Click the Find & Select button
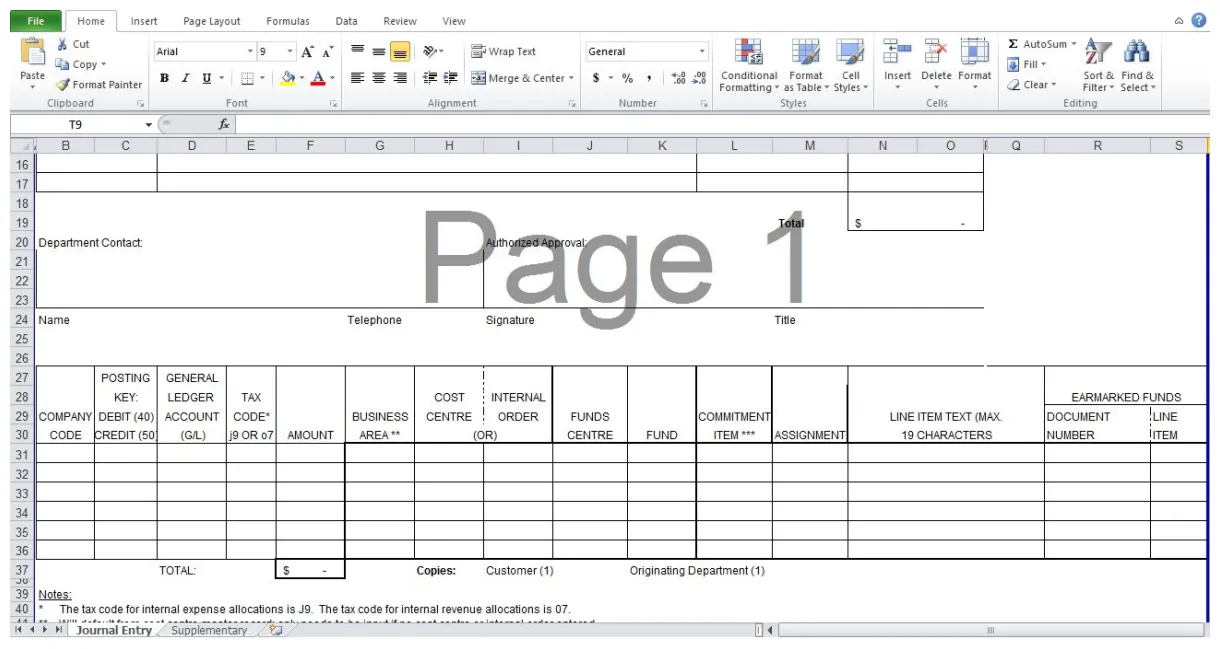Image resolution: width=1220 pixels, height=649 pixels. [1137, 65]
